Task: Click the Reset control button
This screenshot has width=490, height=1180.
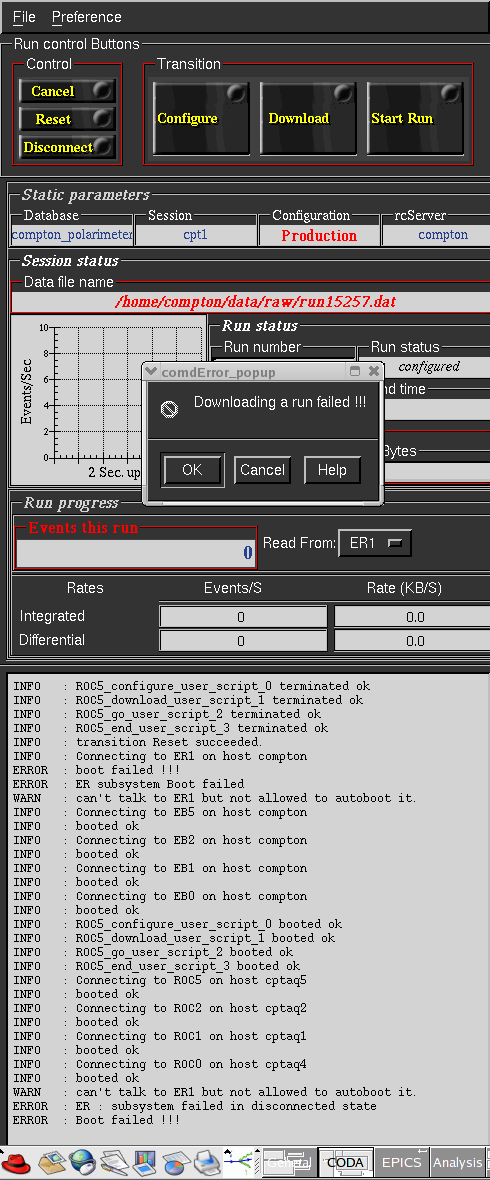Action: (68, 119)
